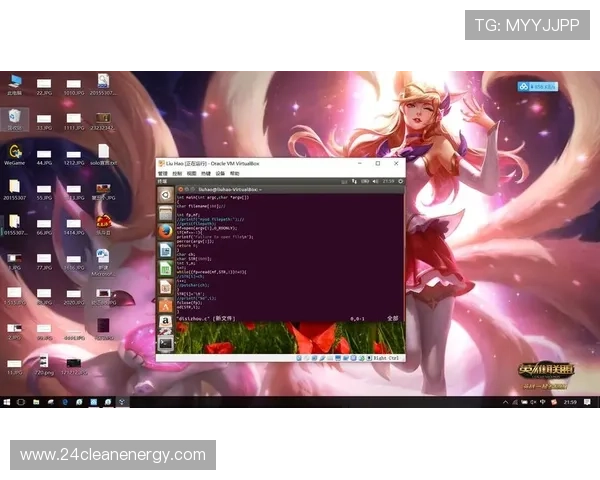Select the 此电脑 desktop icon
This screenshot has width=600, height=480.
tap(14, 83)
